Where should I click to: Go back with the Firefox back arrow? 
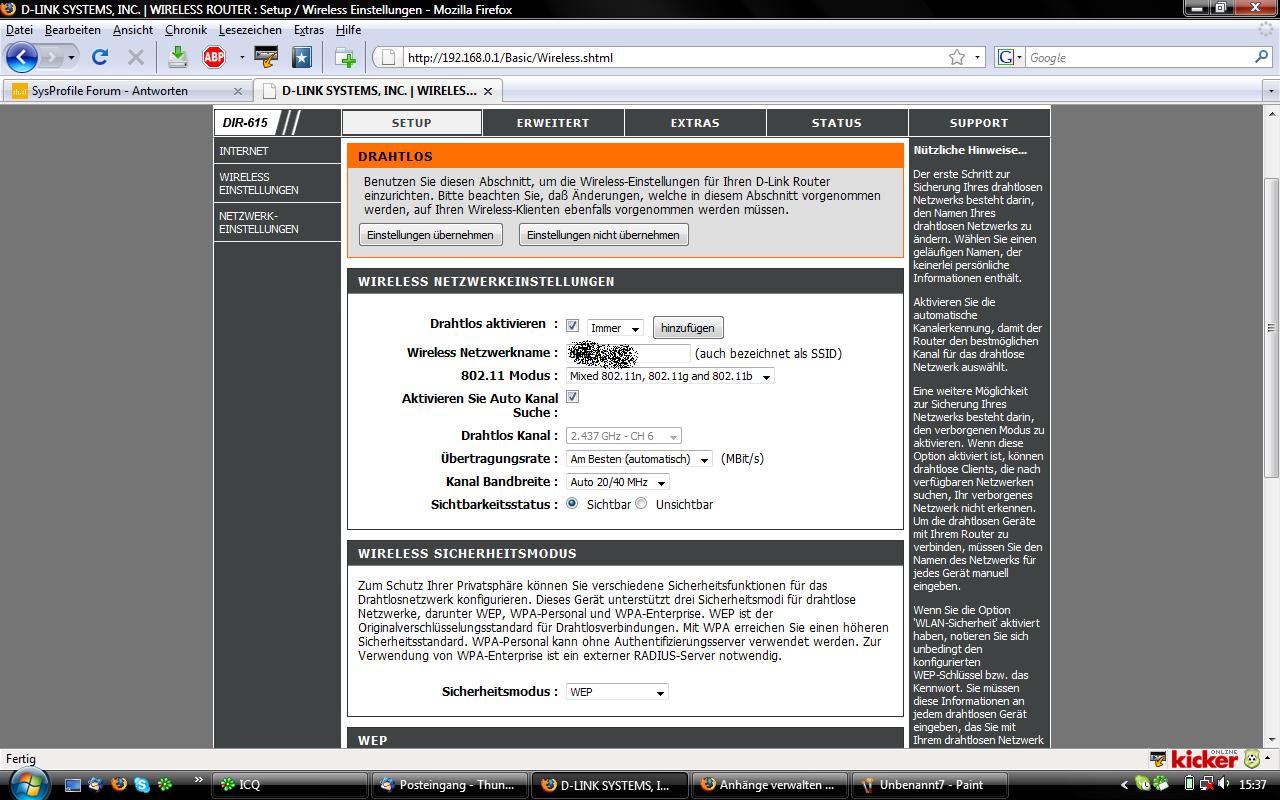(22, 57)
